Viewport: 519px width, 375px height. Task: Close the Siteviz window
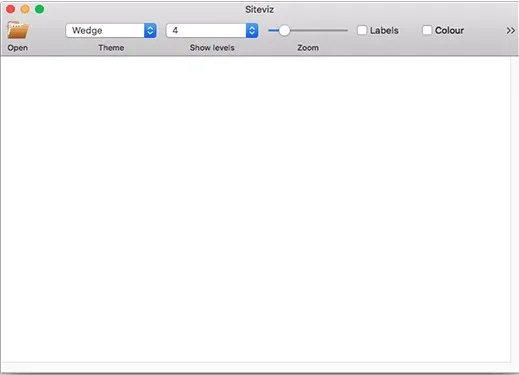[10, 9]
